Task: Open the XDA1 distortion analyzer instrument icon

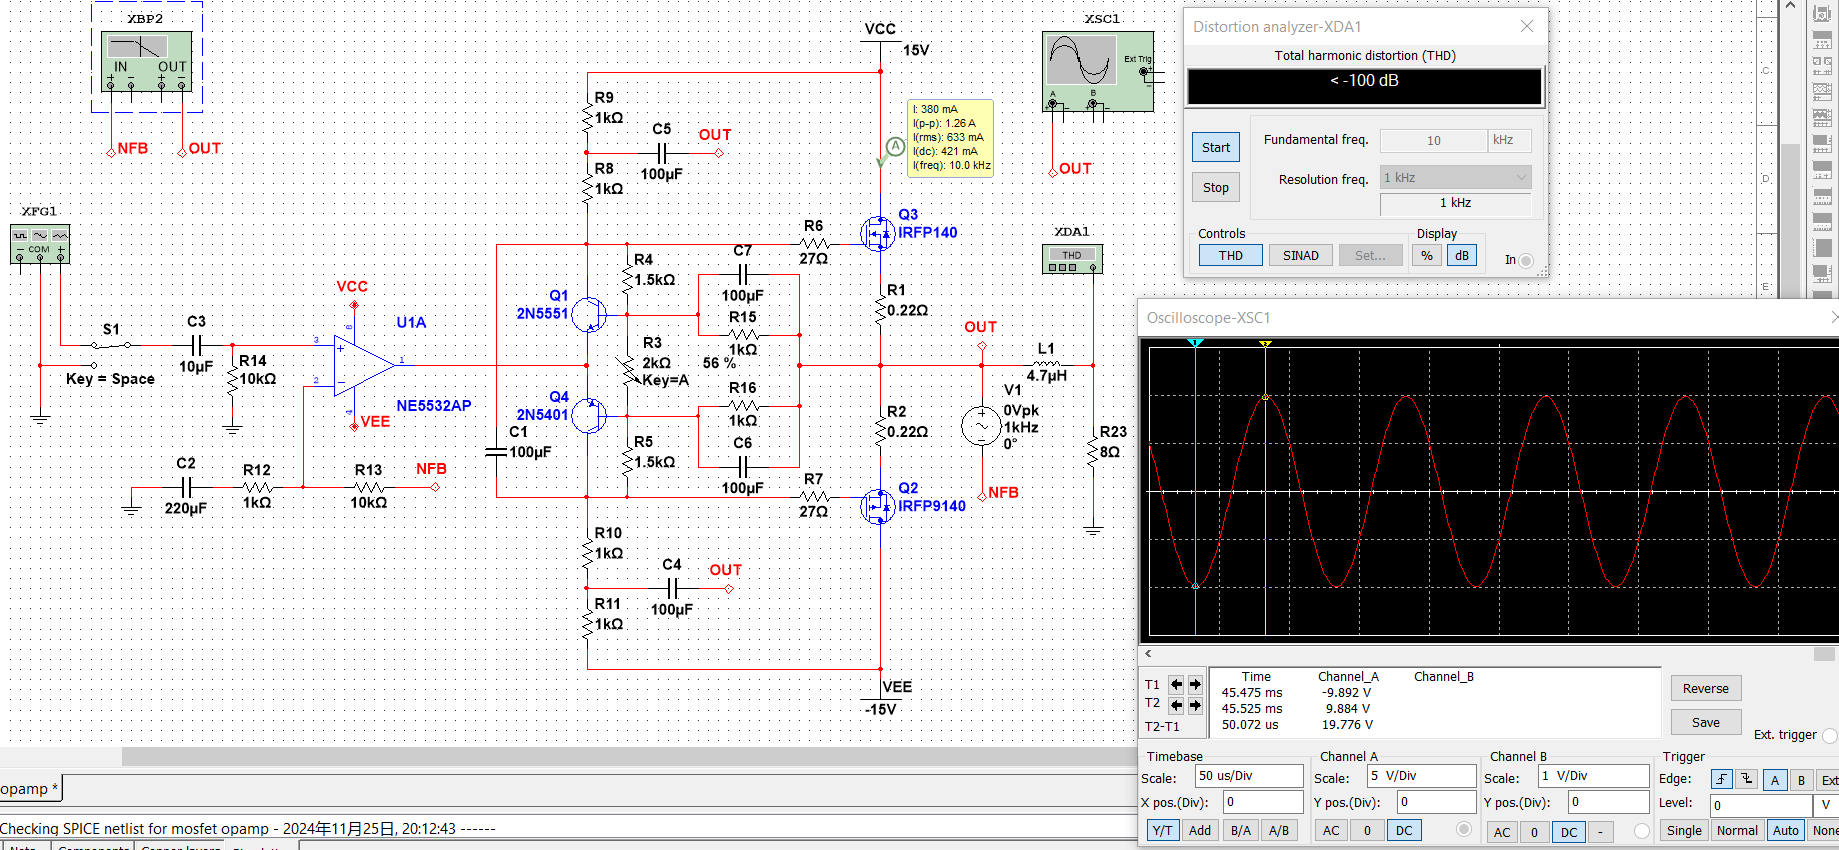Action: click(x=1072, y=260)
